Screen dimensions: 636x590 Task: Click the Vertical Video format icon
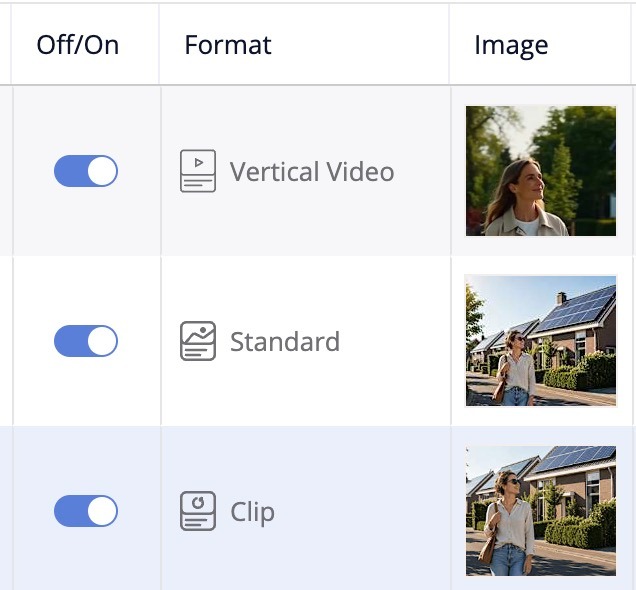pos(198,171)
